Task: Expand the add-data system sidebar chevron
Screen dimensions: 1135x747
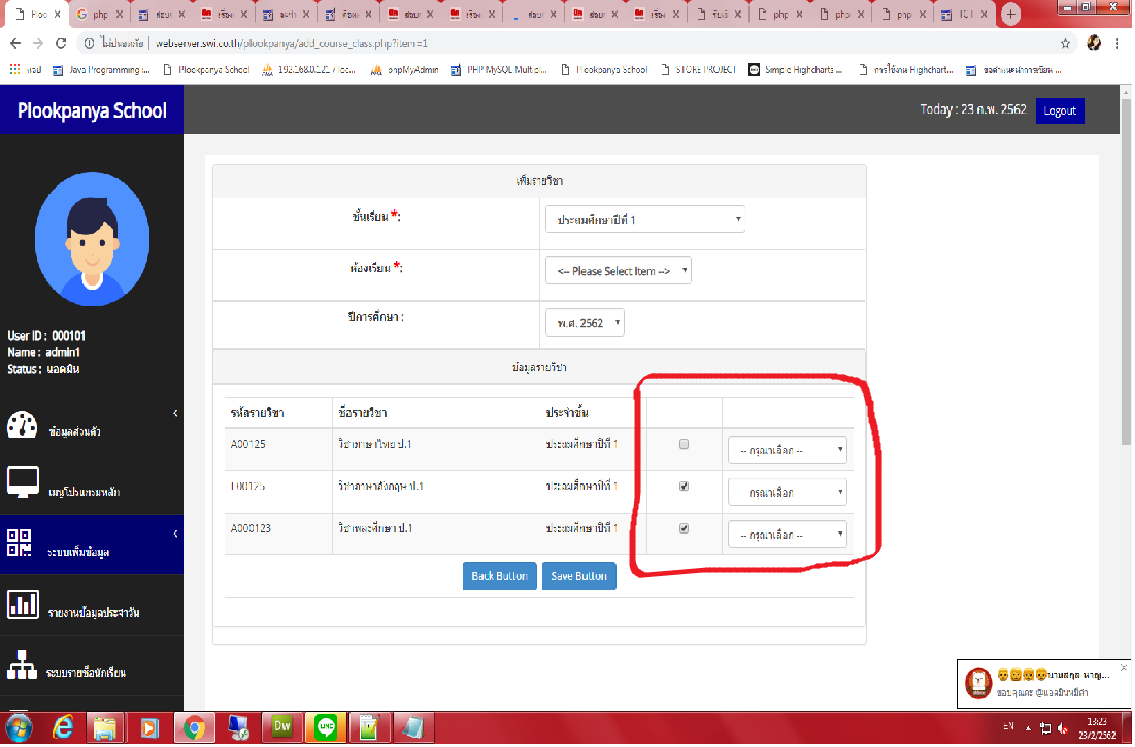Action: click(175, 534)
